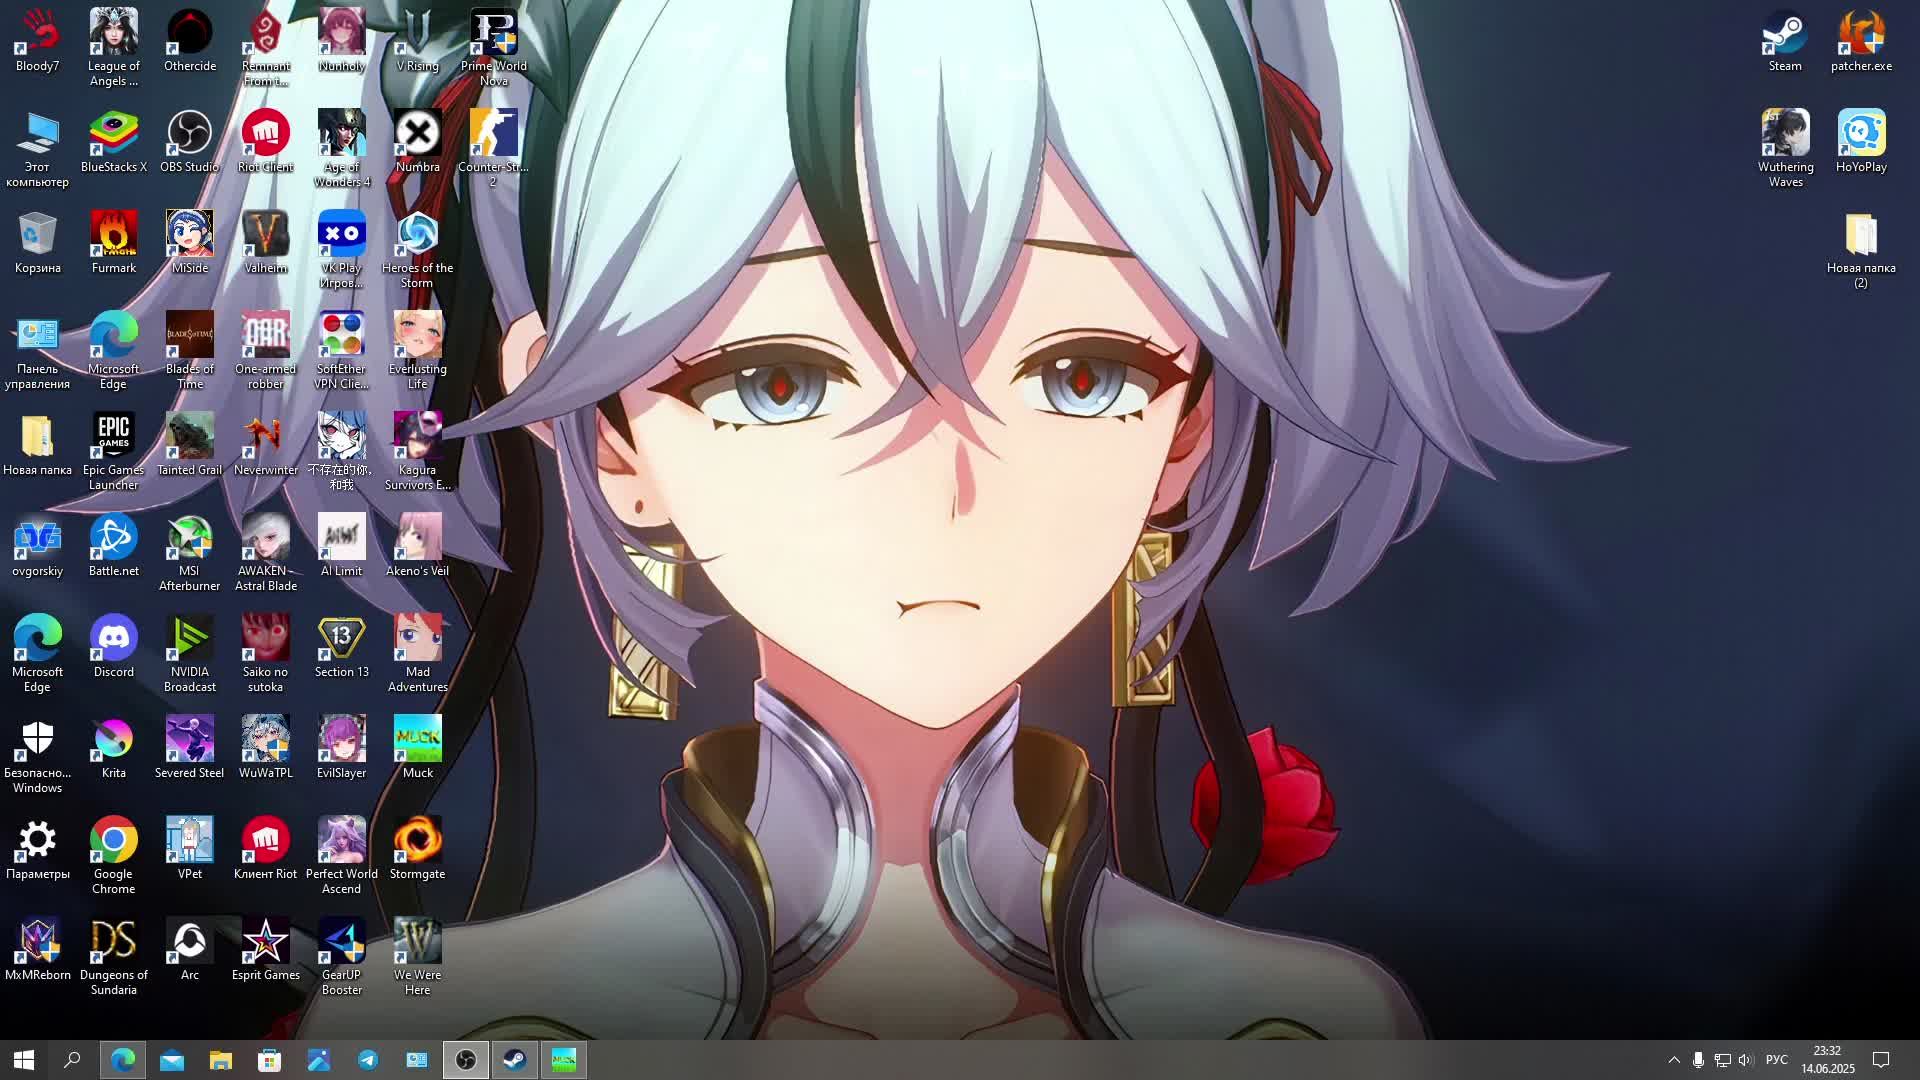Select the Blades of Time icon
The height and width of the screenshot is (1080, 1920).
pyautogui.click(x=190, y=351)
